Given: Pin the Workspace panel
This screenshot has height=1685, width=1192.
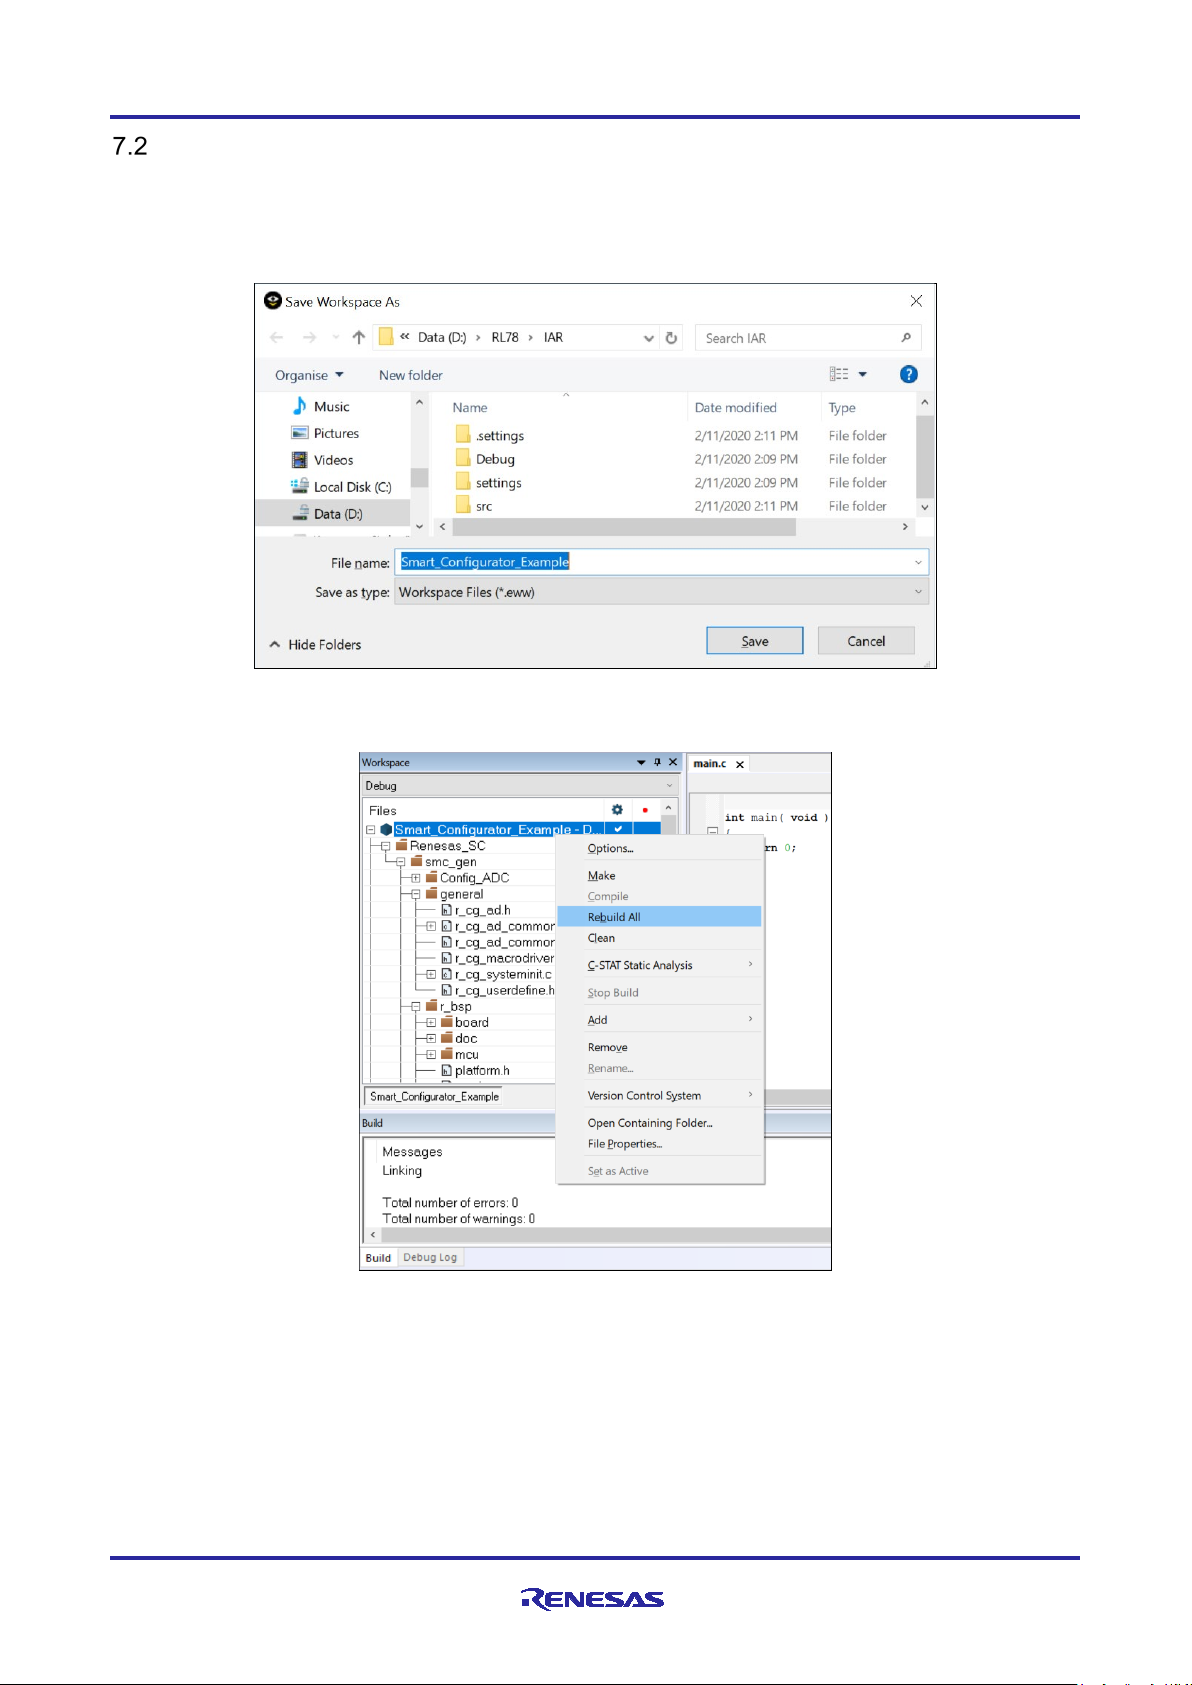Looking at the screenshot, I should pos(657,762).
